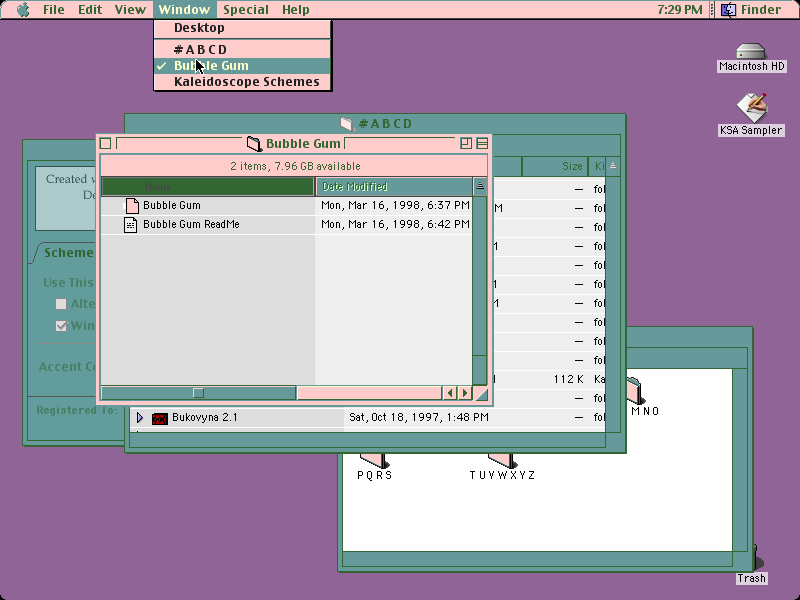Open the Edit menu
Screen dimensions: 800x600
pos(90,10)
